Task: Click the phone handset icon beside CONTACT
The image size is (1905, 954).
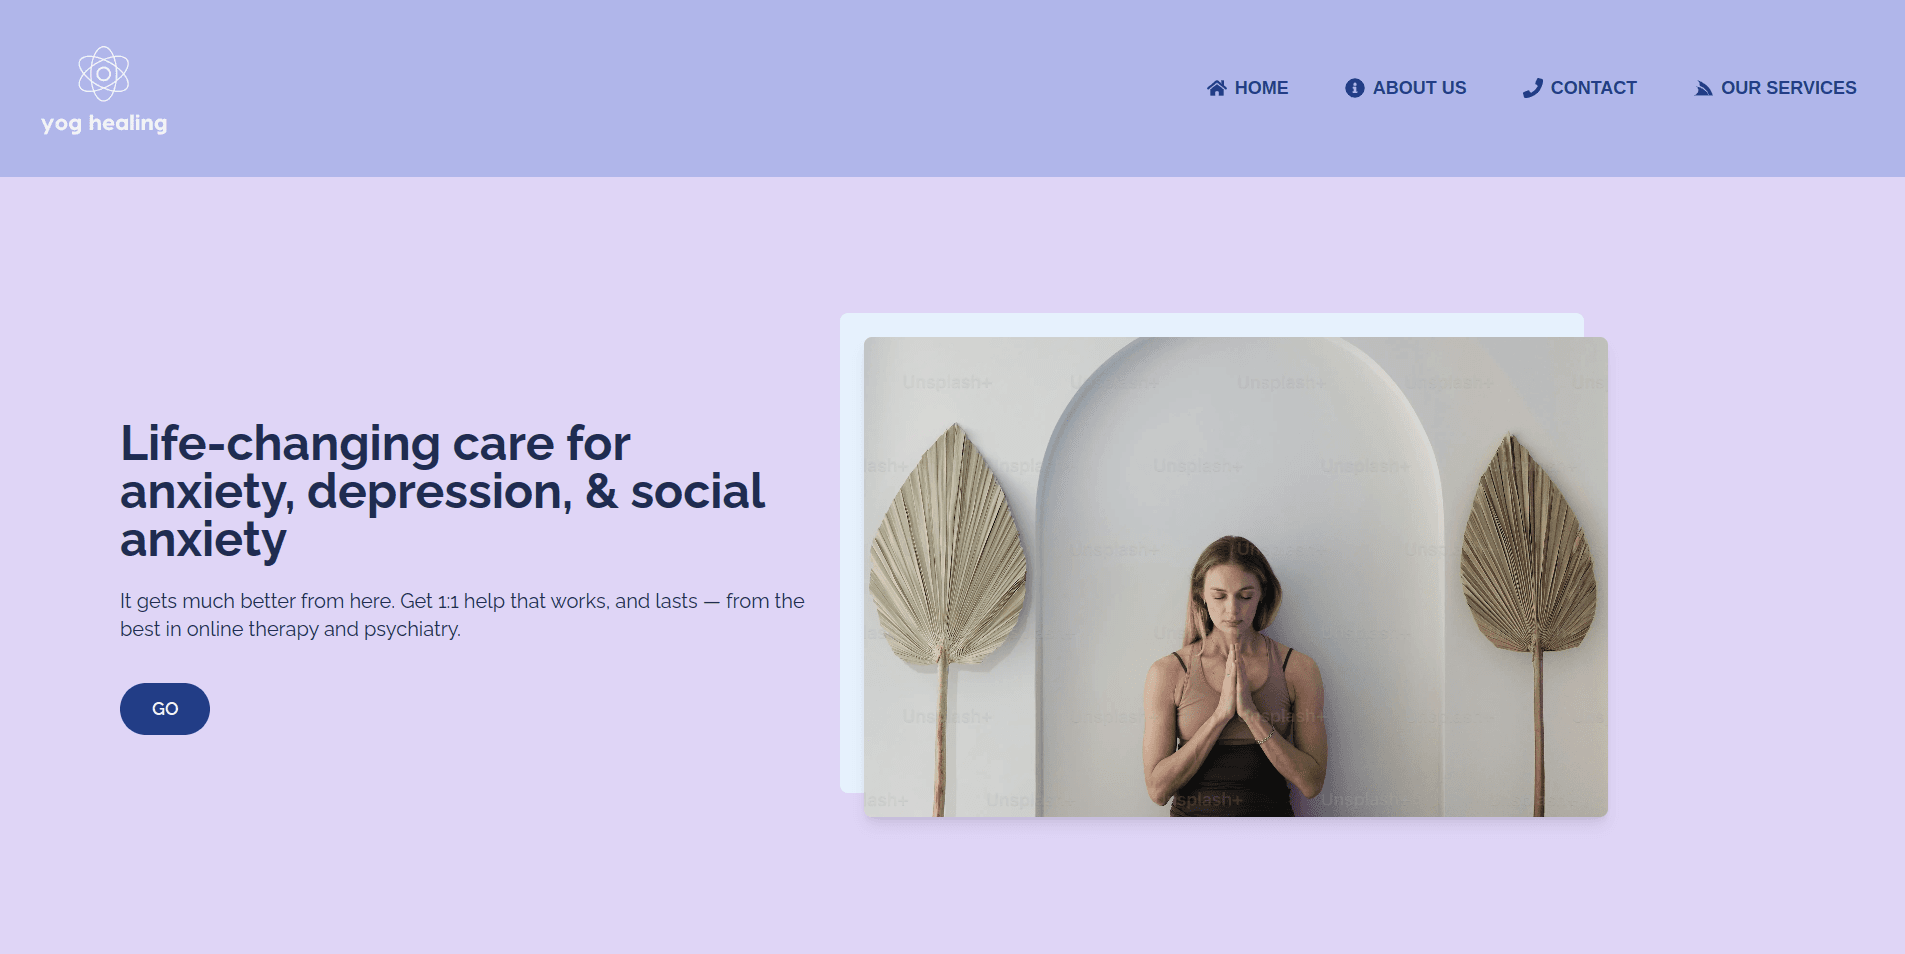Action: pyautogui.click(x=1533, y=88)
